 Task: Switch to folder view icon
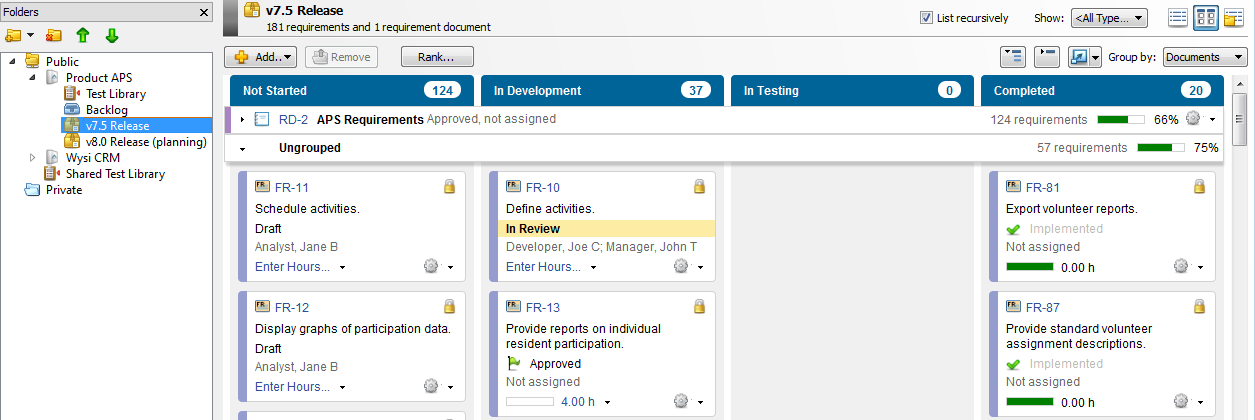(1233, 18)
